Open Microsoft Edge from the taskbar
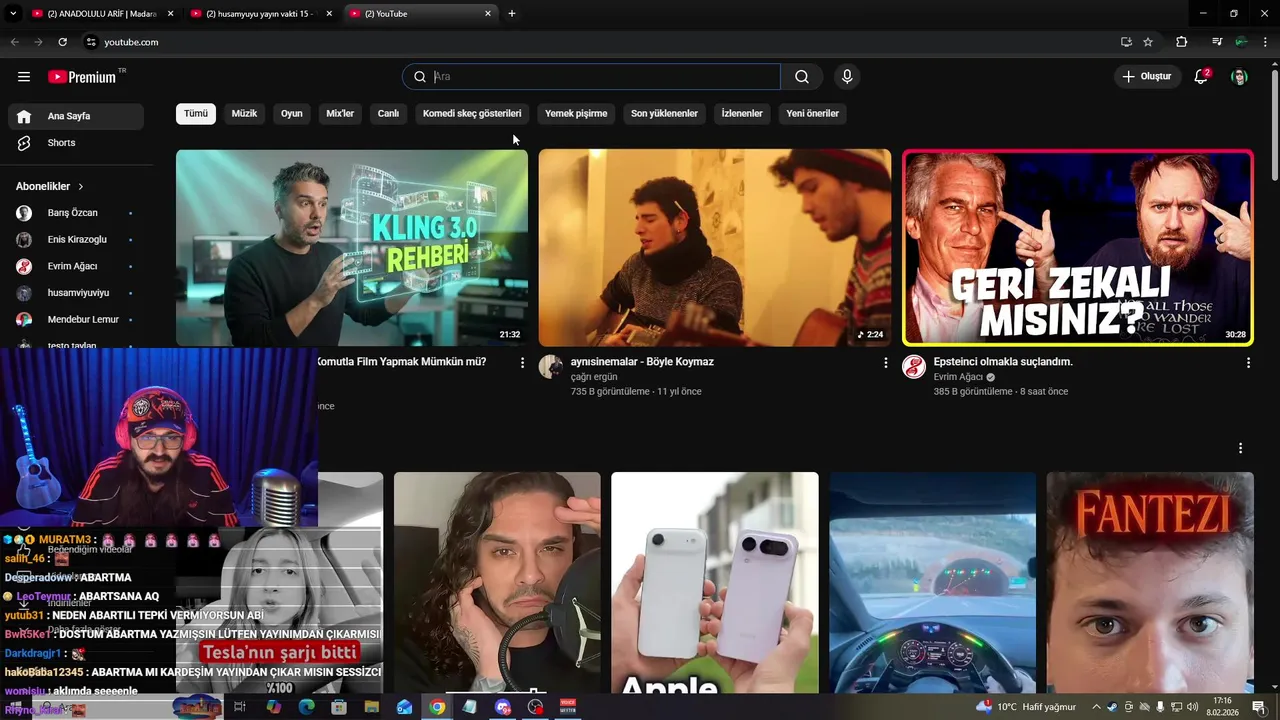 pos(306,707)
